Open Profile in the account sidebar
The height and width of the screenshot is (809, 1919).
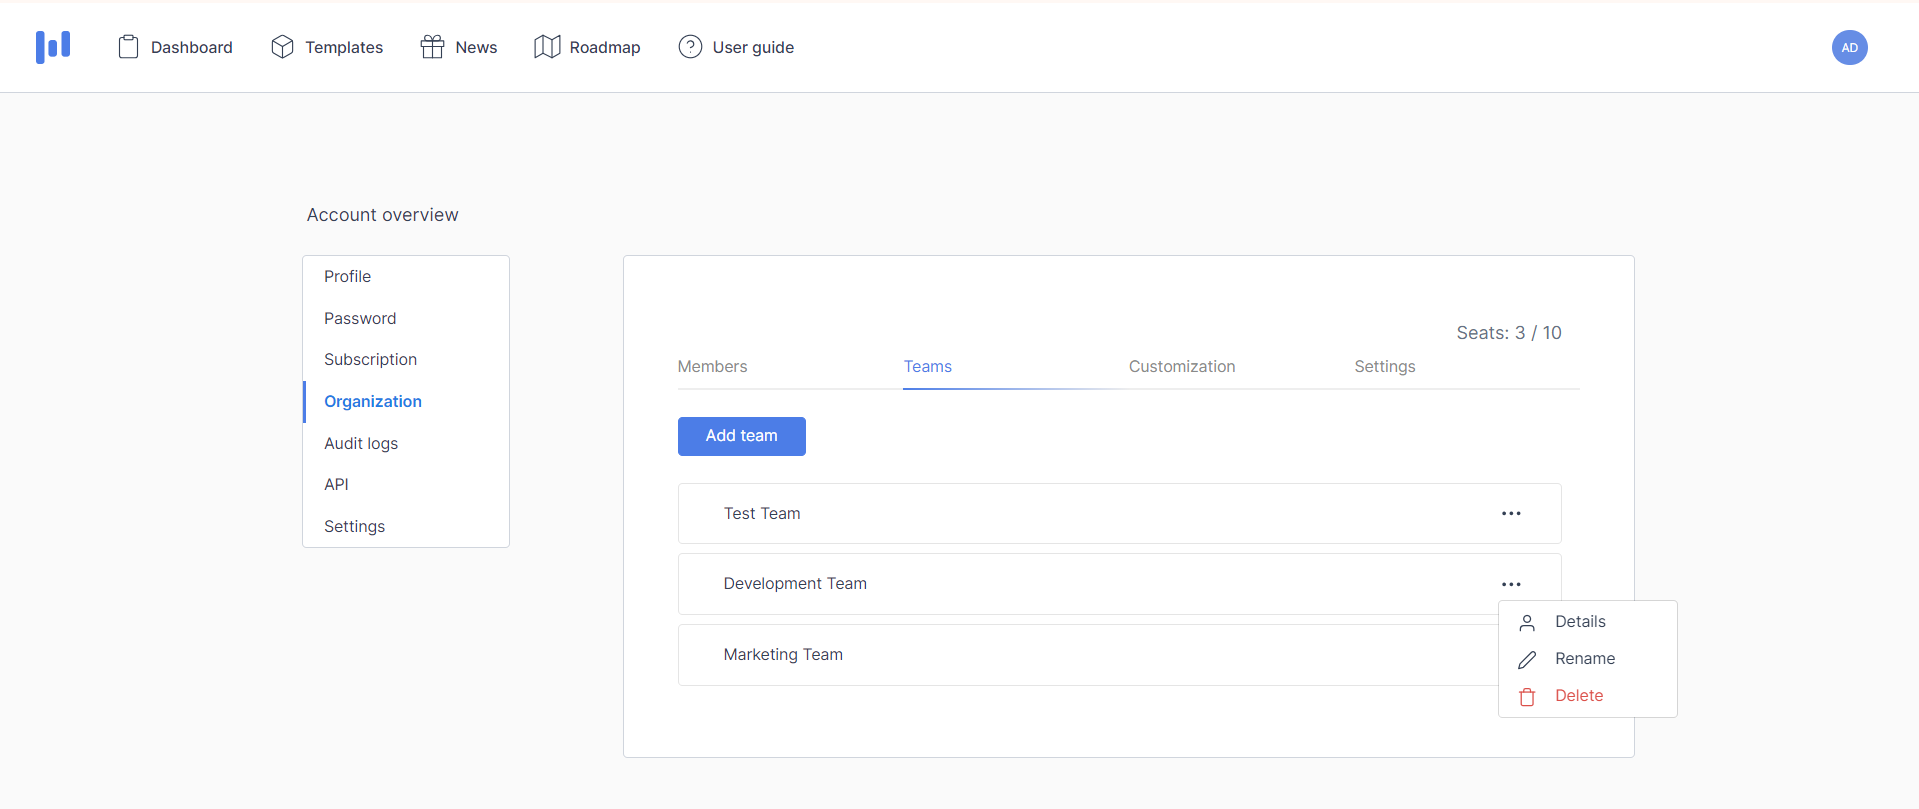[347, 277]
